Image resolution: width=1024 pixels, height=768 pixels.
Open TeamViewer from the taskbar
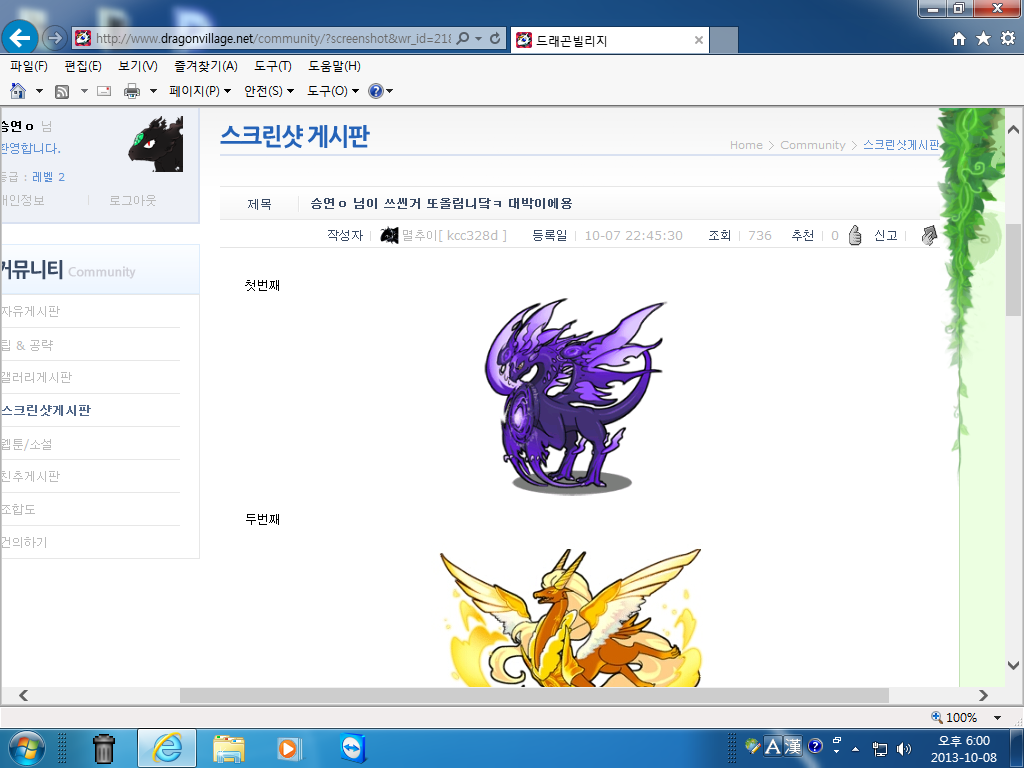pos(353,748)
